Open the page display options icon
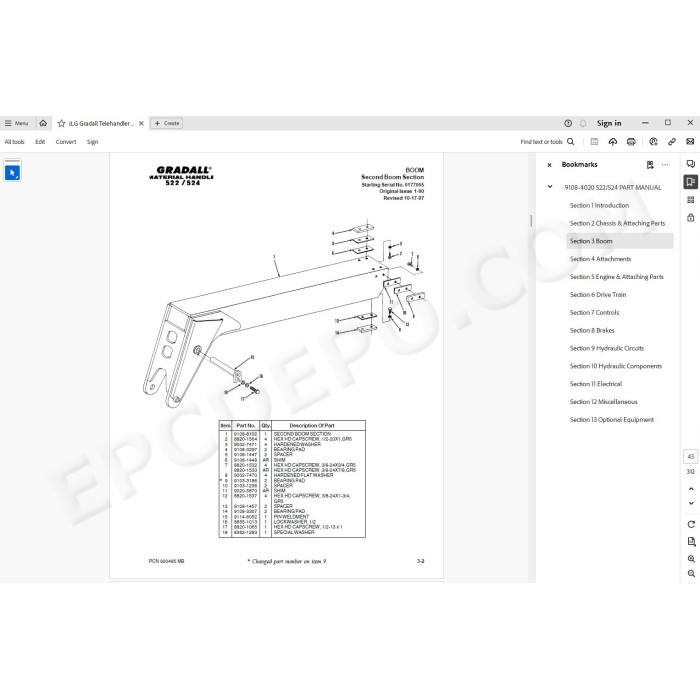 [x=691, y=542]
